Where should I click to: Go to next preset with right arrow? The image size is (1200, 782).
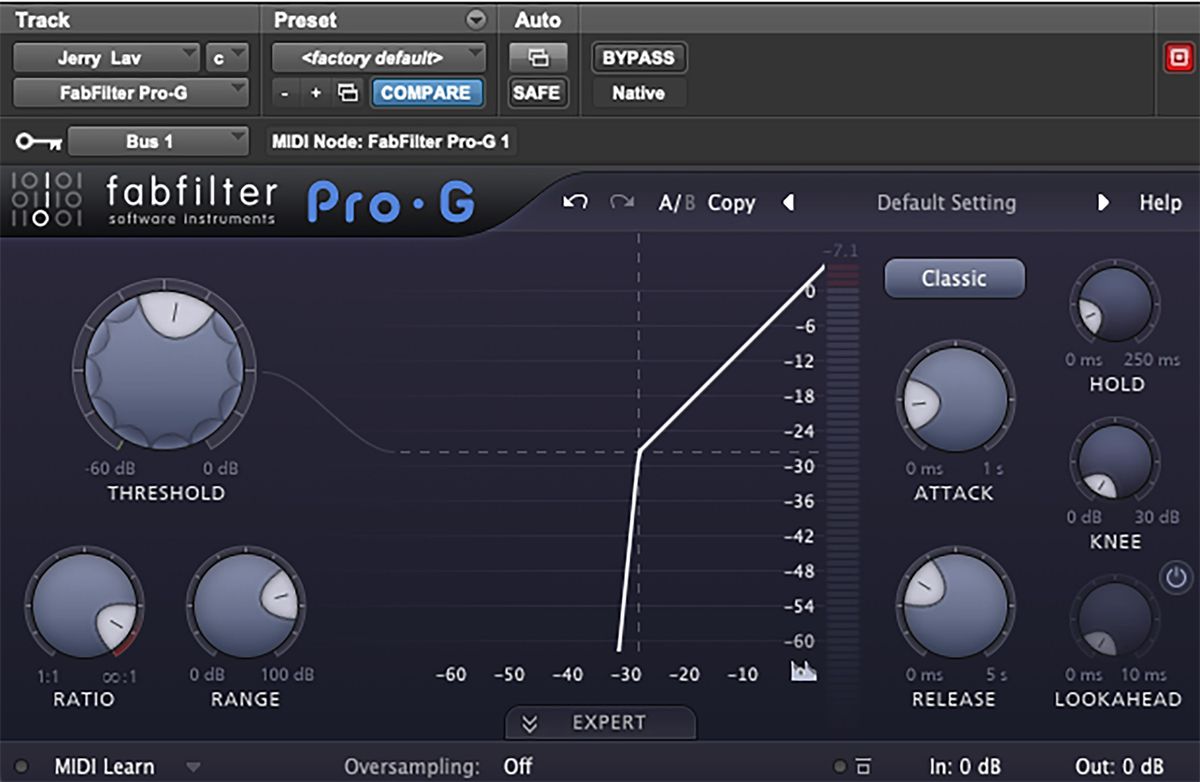pyautogui.click(x=1103, y=203)
